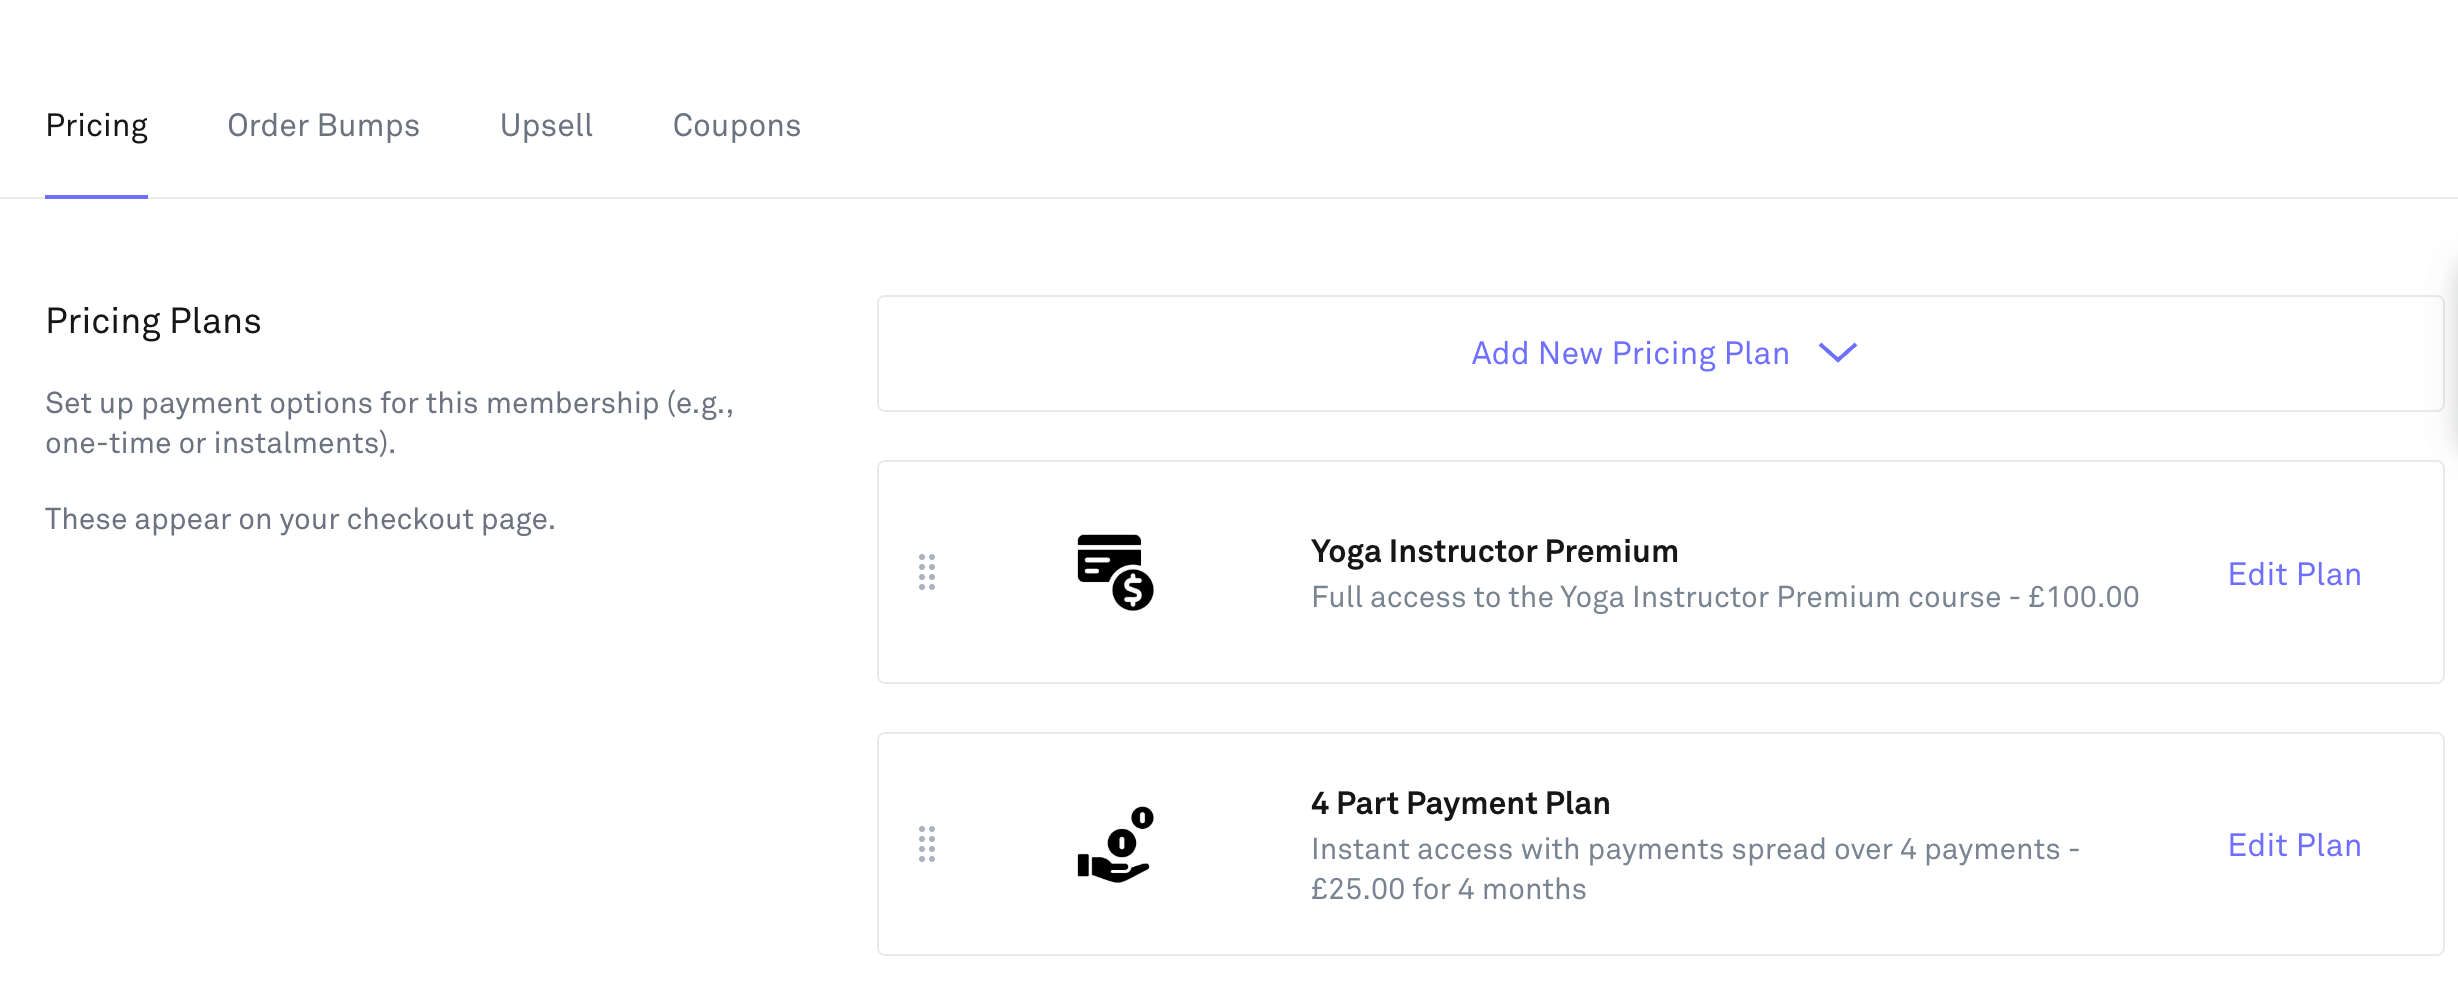
Task: Click the checkout page note text
Action: point(300,519)
